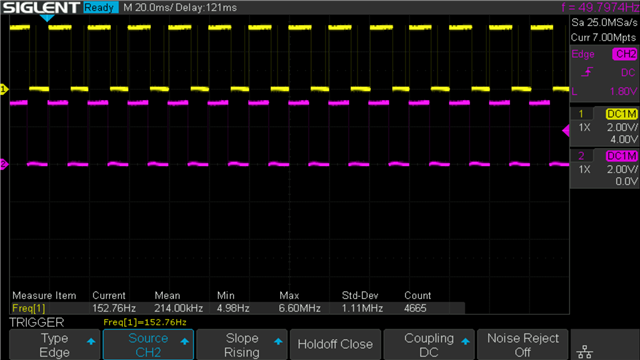Click the M 20.0ms timebase readout
The image size is (640, 360).
(149, 7)
